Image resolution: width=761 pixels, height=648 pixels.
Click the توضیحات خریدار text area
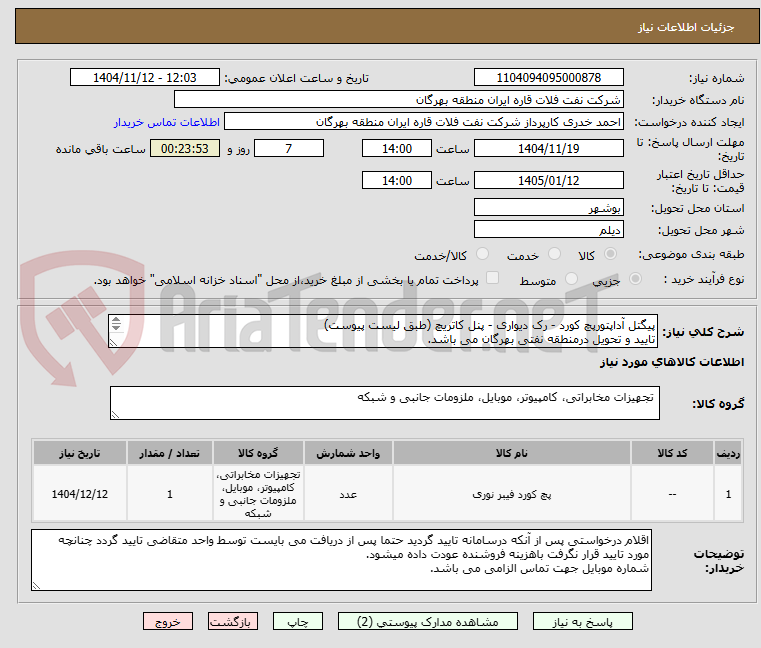[x=341, y=560]
